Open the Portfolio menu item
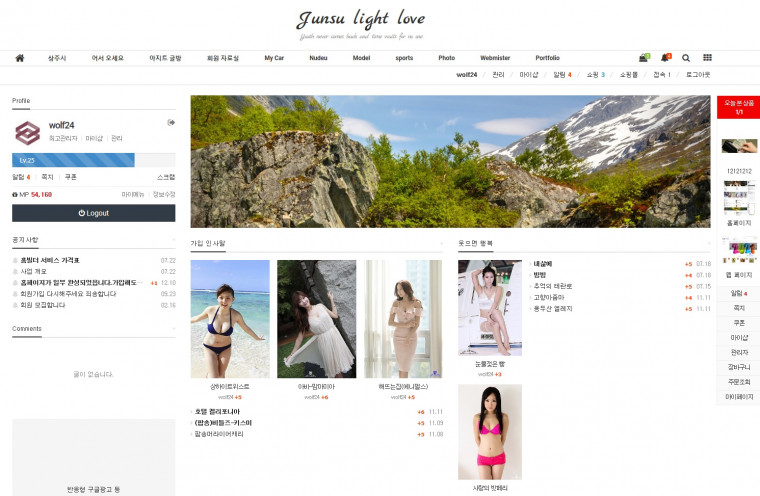 pos(547,58)
